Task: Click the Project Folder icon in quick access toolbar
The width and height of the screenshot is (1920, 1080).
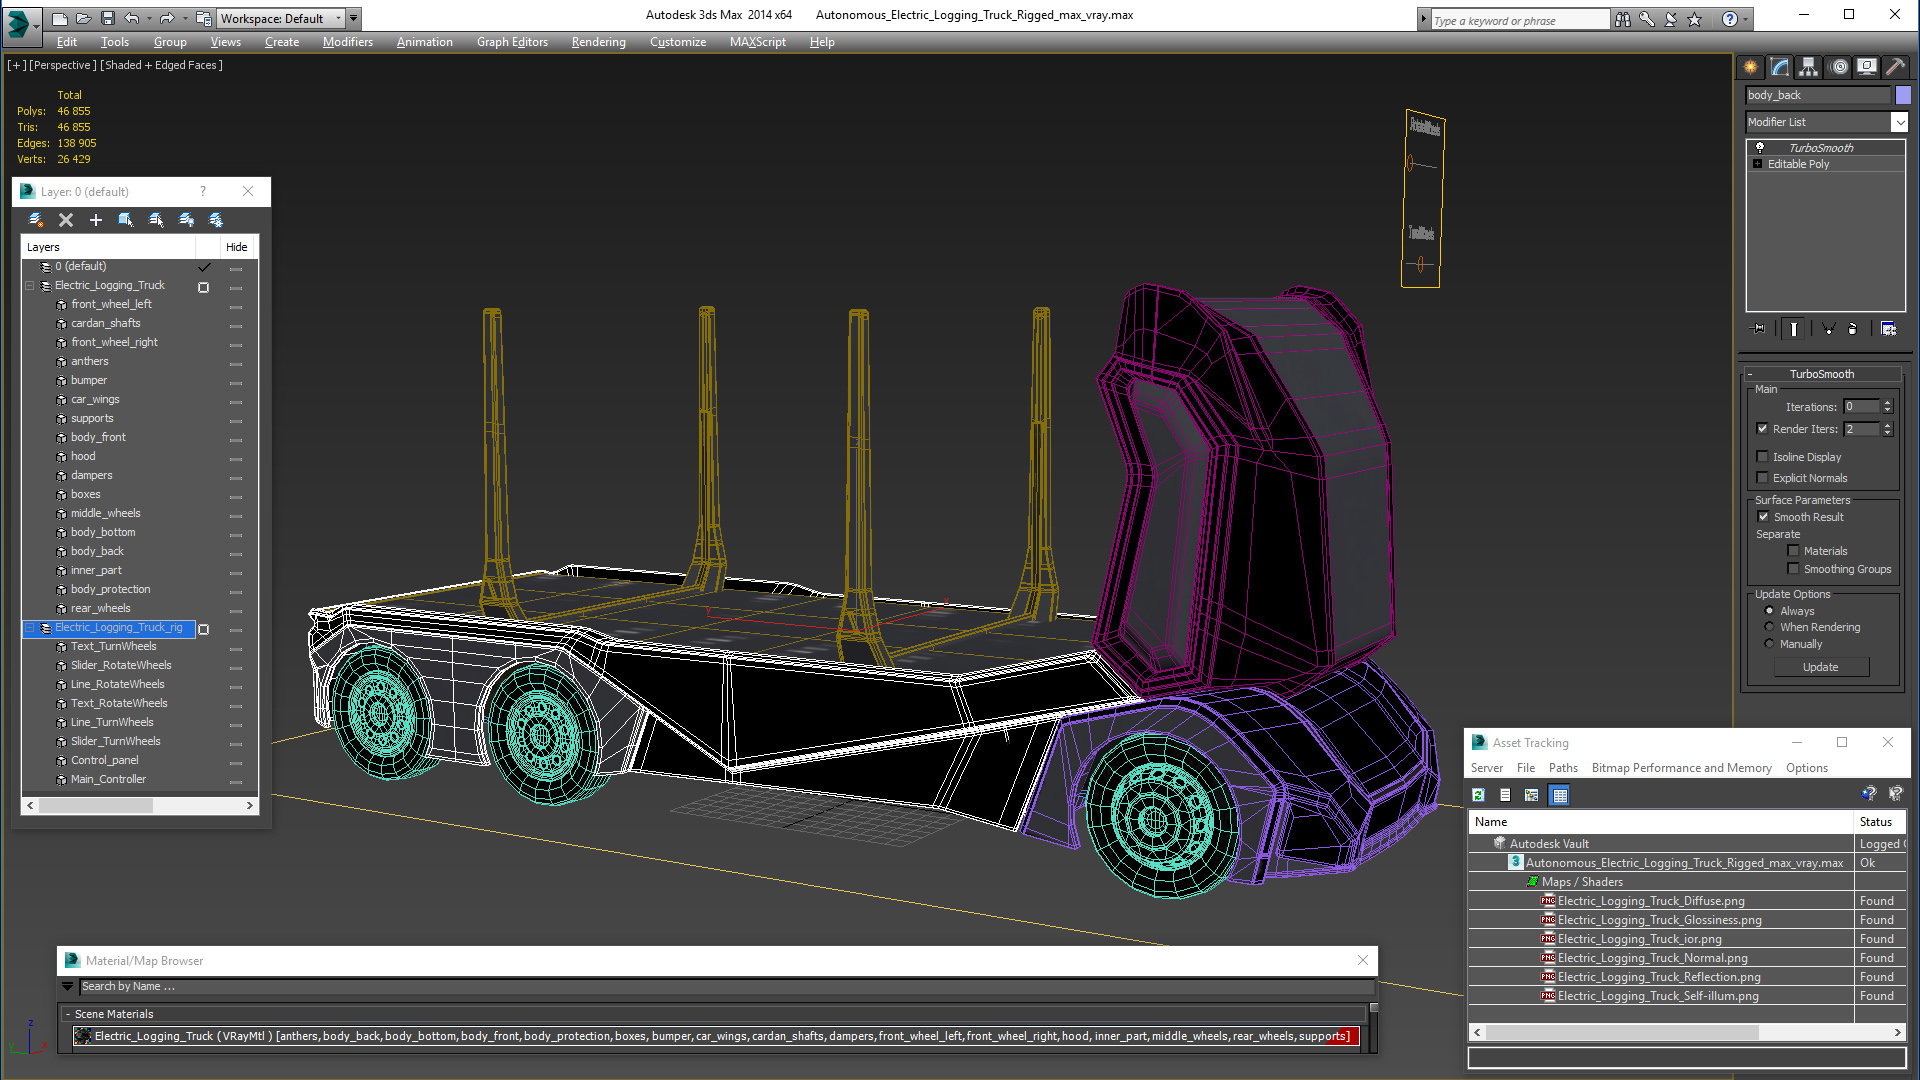Action: pyautogui.click(x=203, y=18)
